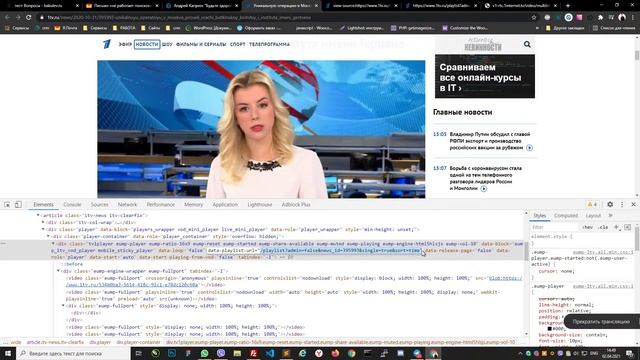Click Прекратить трансляцию button
Image resolution: width=640 pixels, height=360 pixels.
point(601,322)
